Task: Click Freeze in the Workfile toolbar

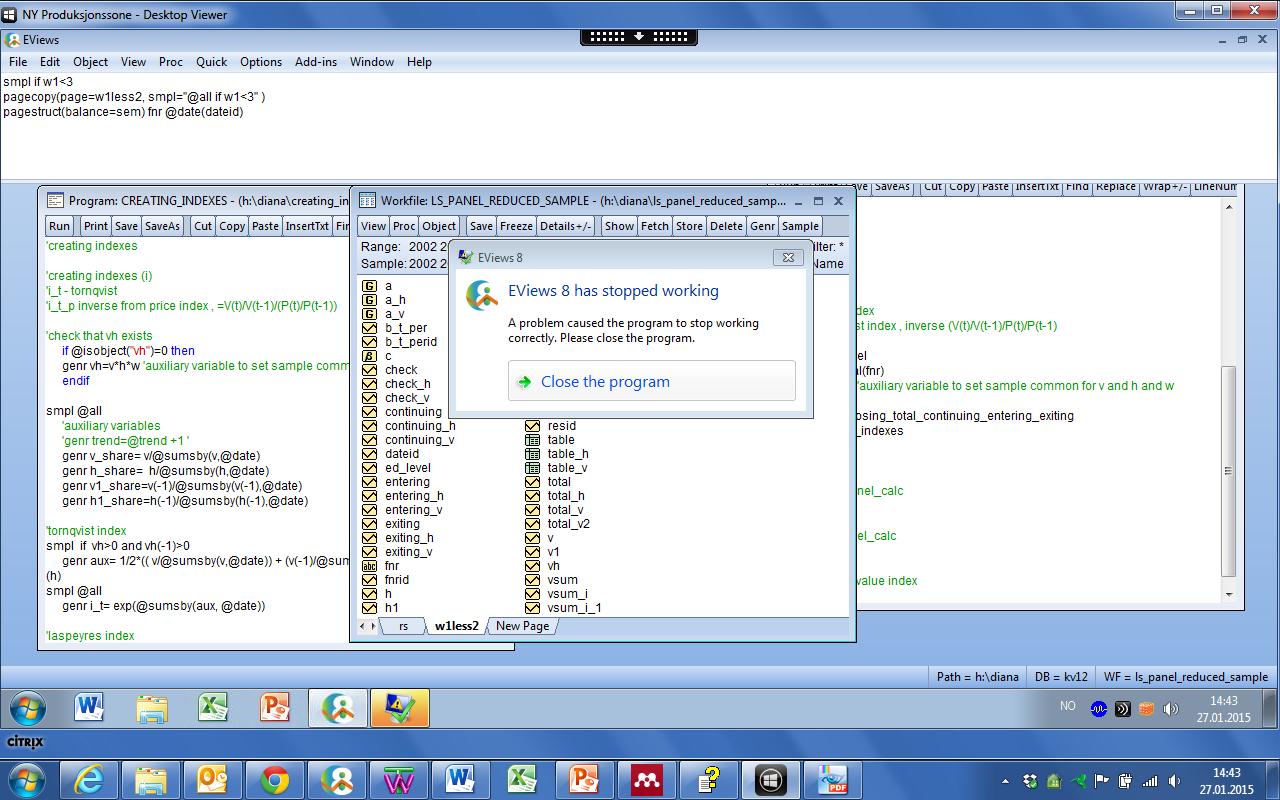Action: (x=516, y=226)
